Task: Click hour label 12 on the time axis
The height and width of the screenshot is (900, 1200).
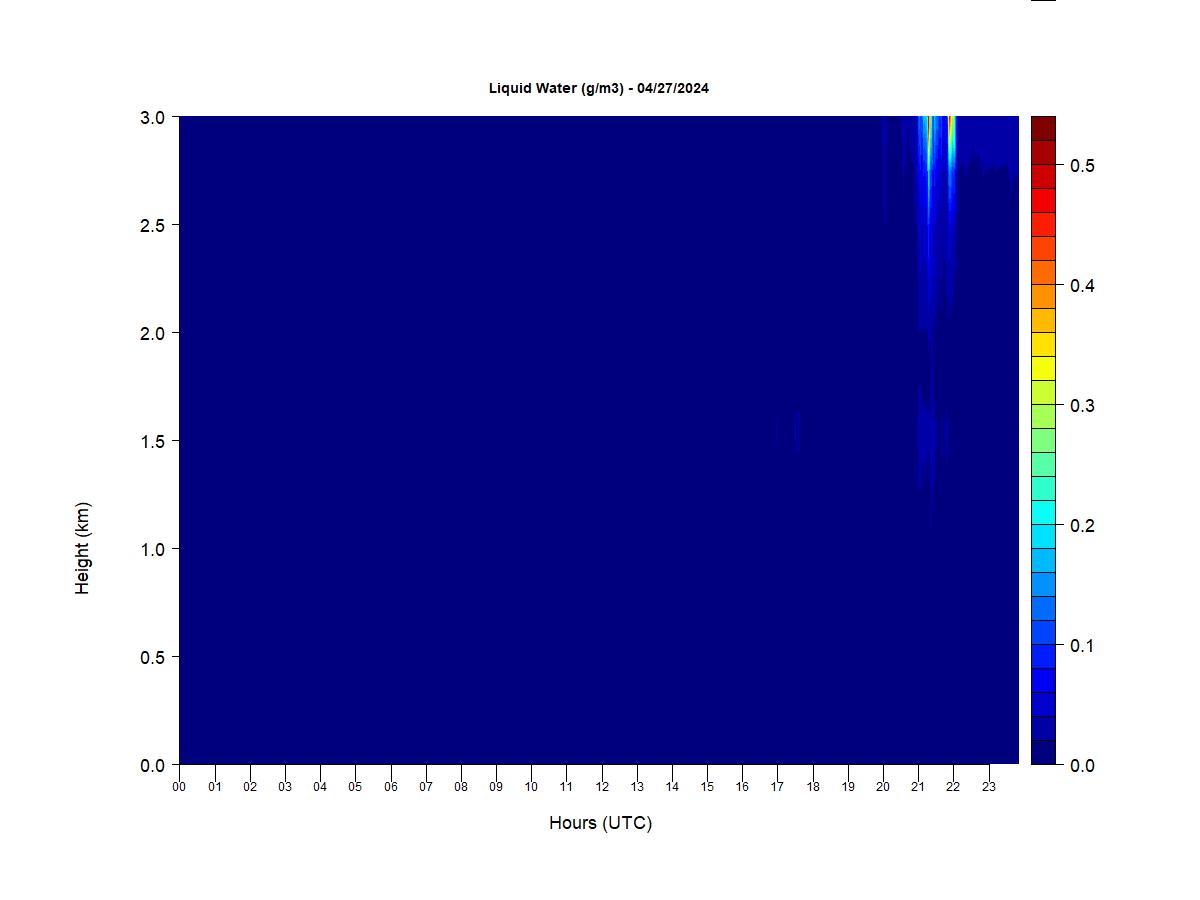Action: click(x=602, y=787)
